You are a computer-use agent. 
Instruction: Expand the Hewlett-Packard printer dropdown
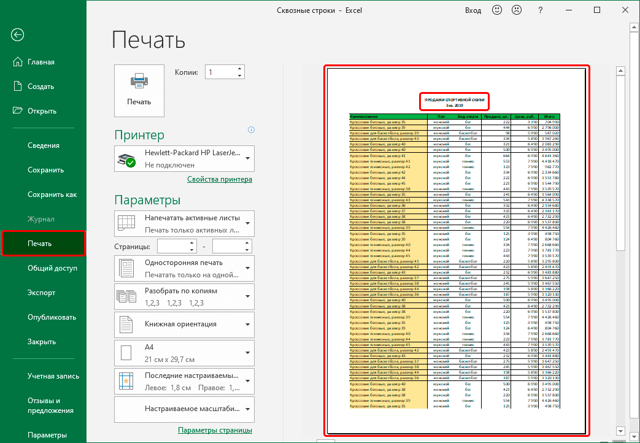(248, 158)
